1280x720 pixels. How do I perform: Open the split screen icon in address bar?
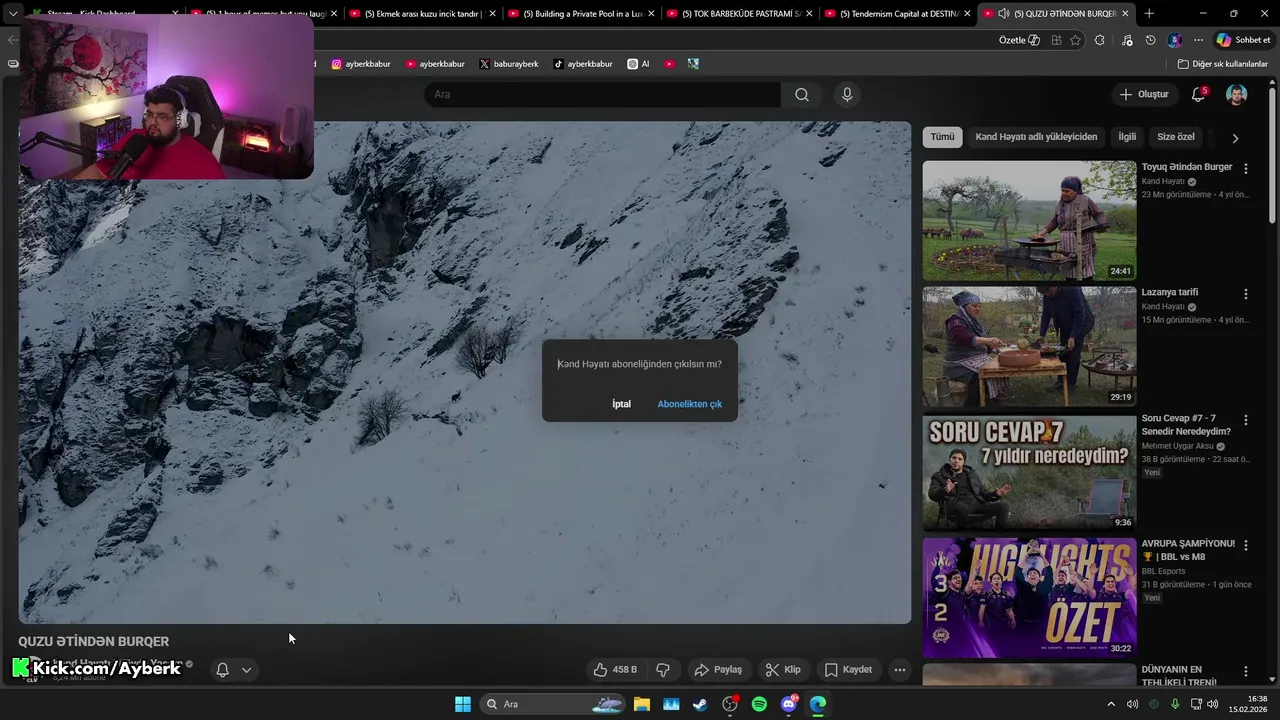point(1056,40)
